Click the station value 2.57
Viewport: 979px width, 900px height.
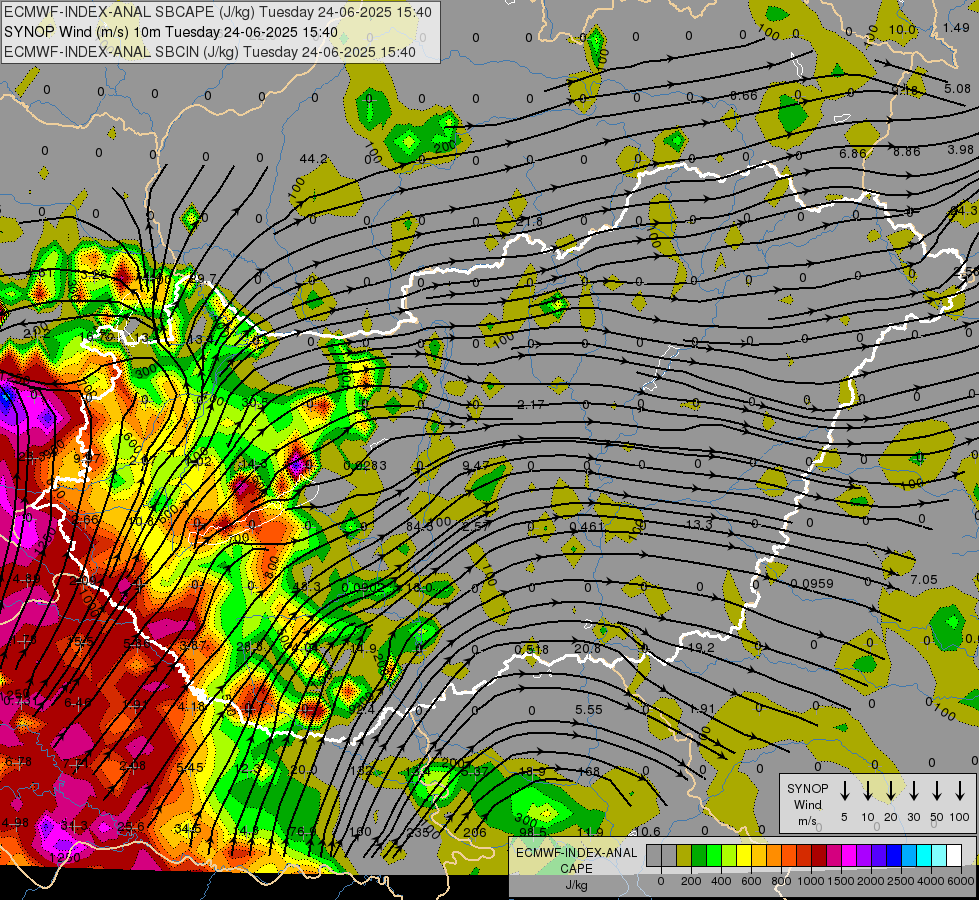pos(476,527)
